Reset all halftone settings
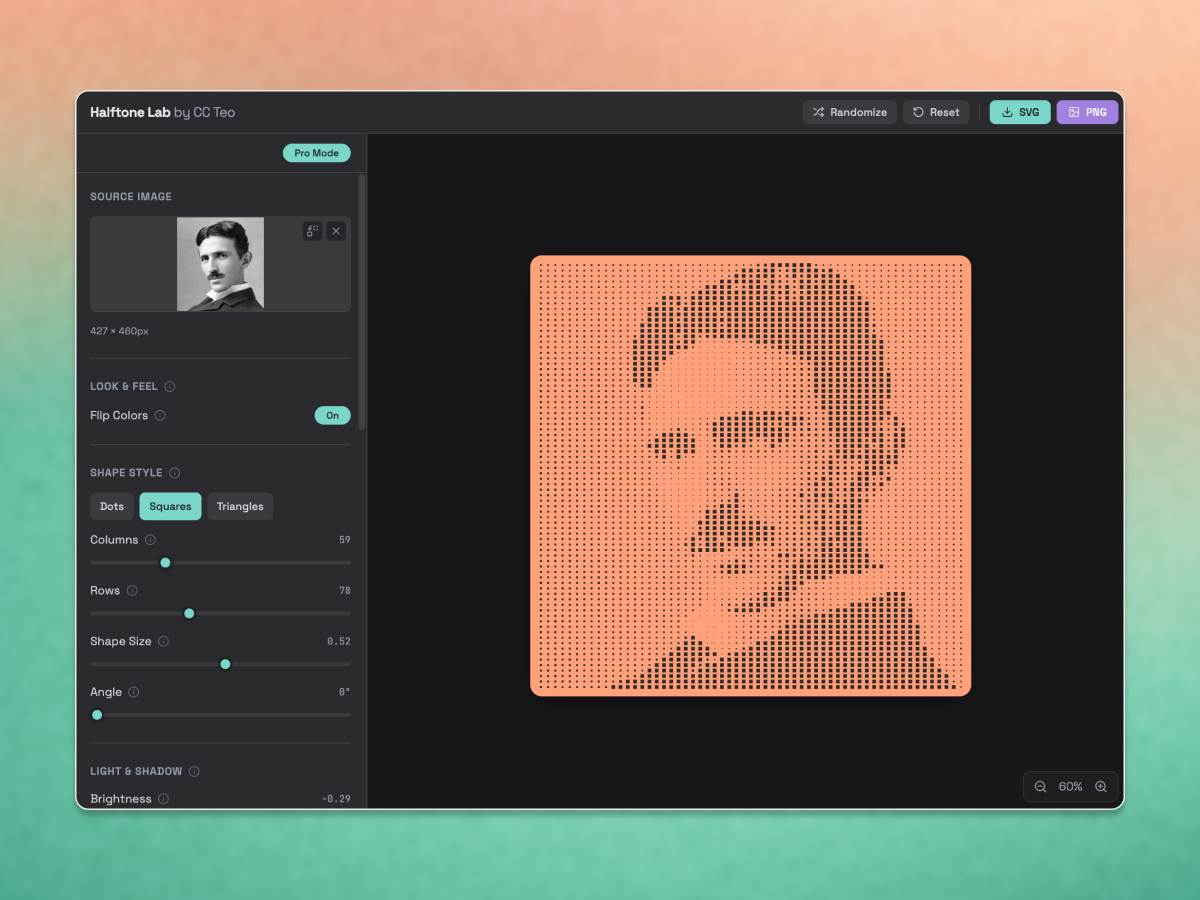 (x=936, y=112)
